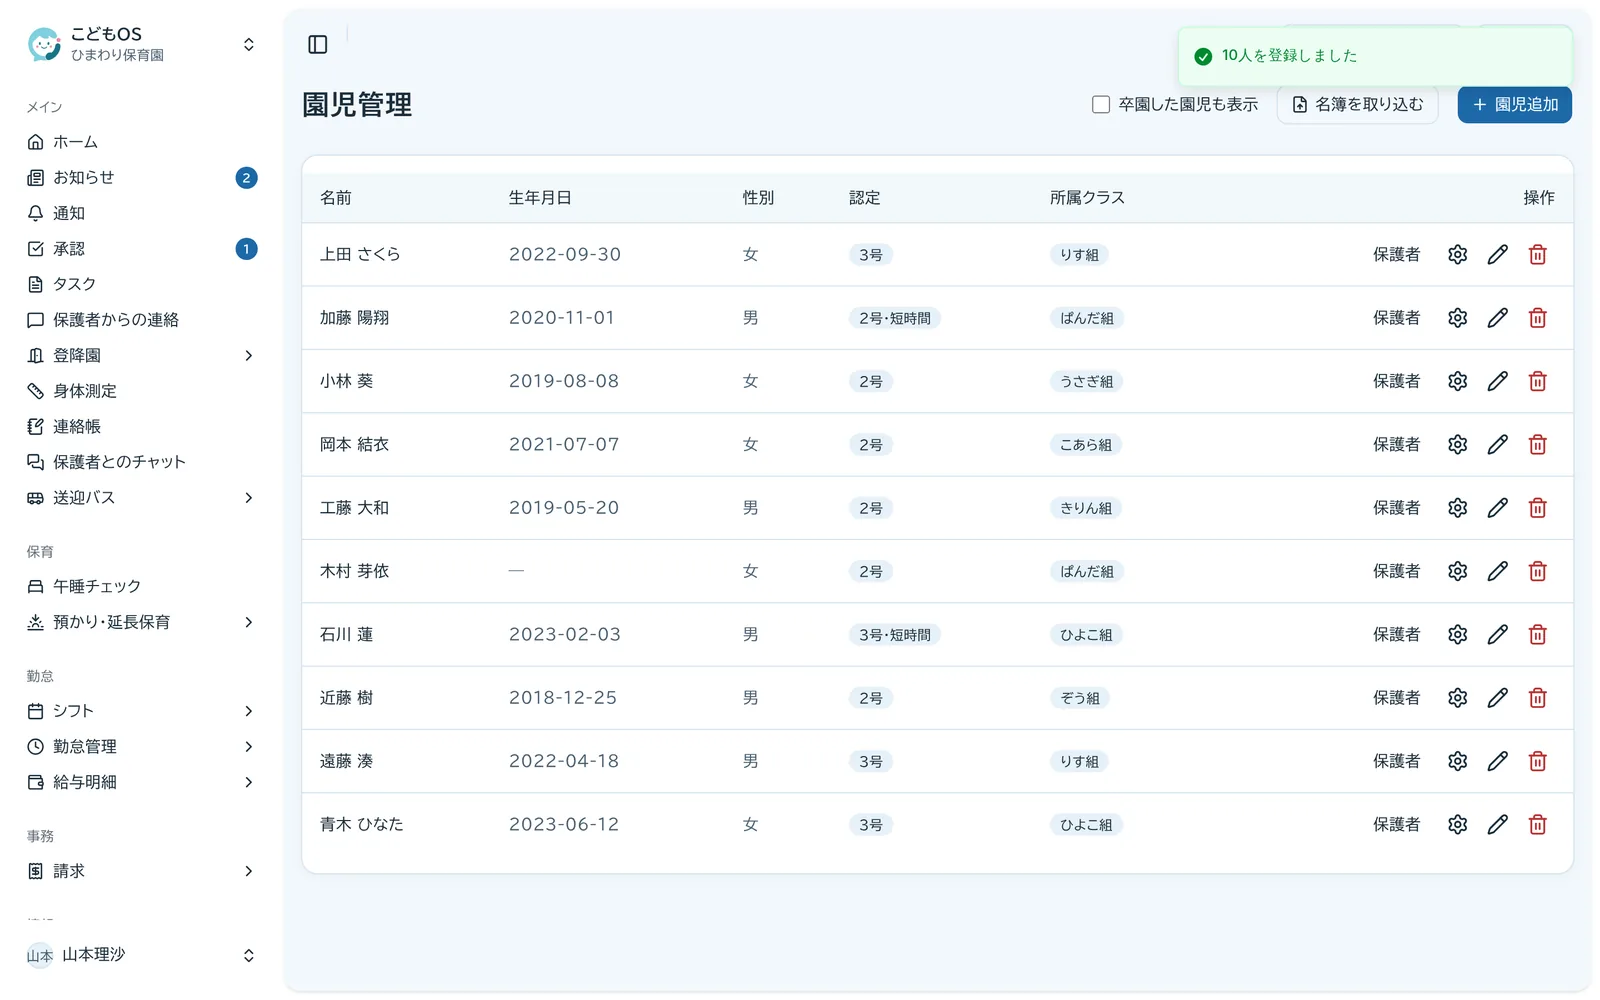
Task: Edit 小林 葵 with the pencil icon
Action: tap(1497, 381)
